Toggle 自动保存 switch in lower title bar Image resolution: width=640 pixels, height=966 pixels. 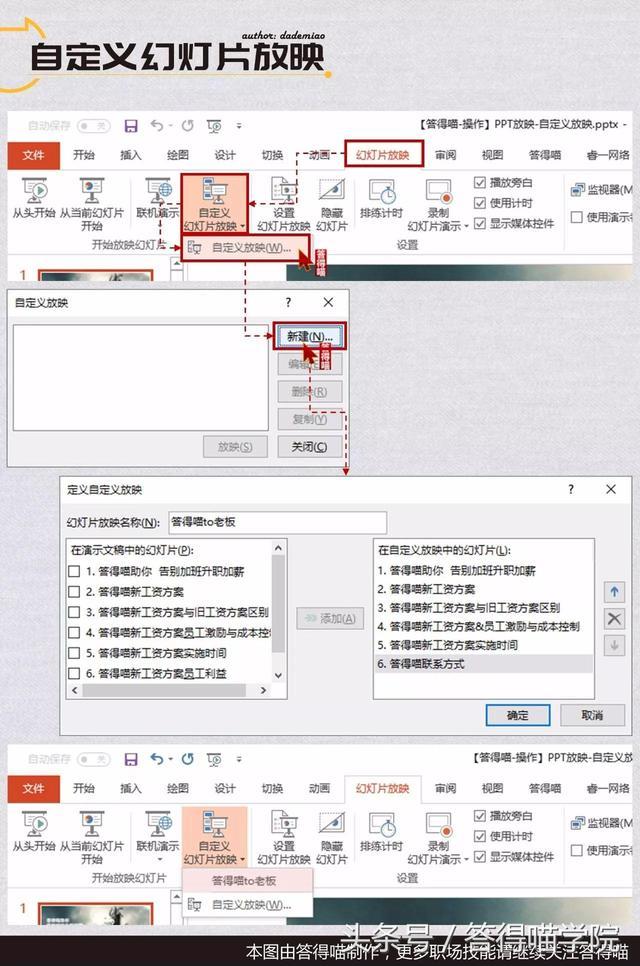click(94, 759)
